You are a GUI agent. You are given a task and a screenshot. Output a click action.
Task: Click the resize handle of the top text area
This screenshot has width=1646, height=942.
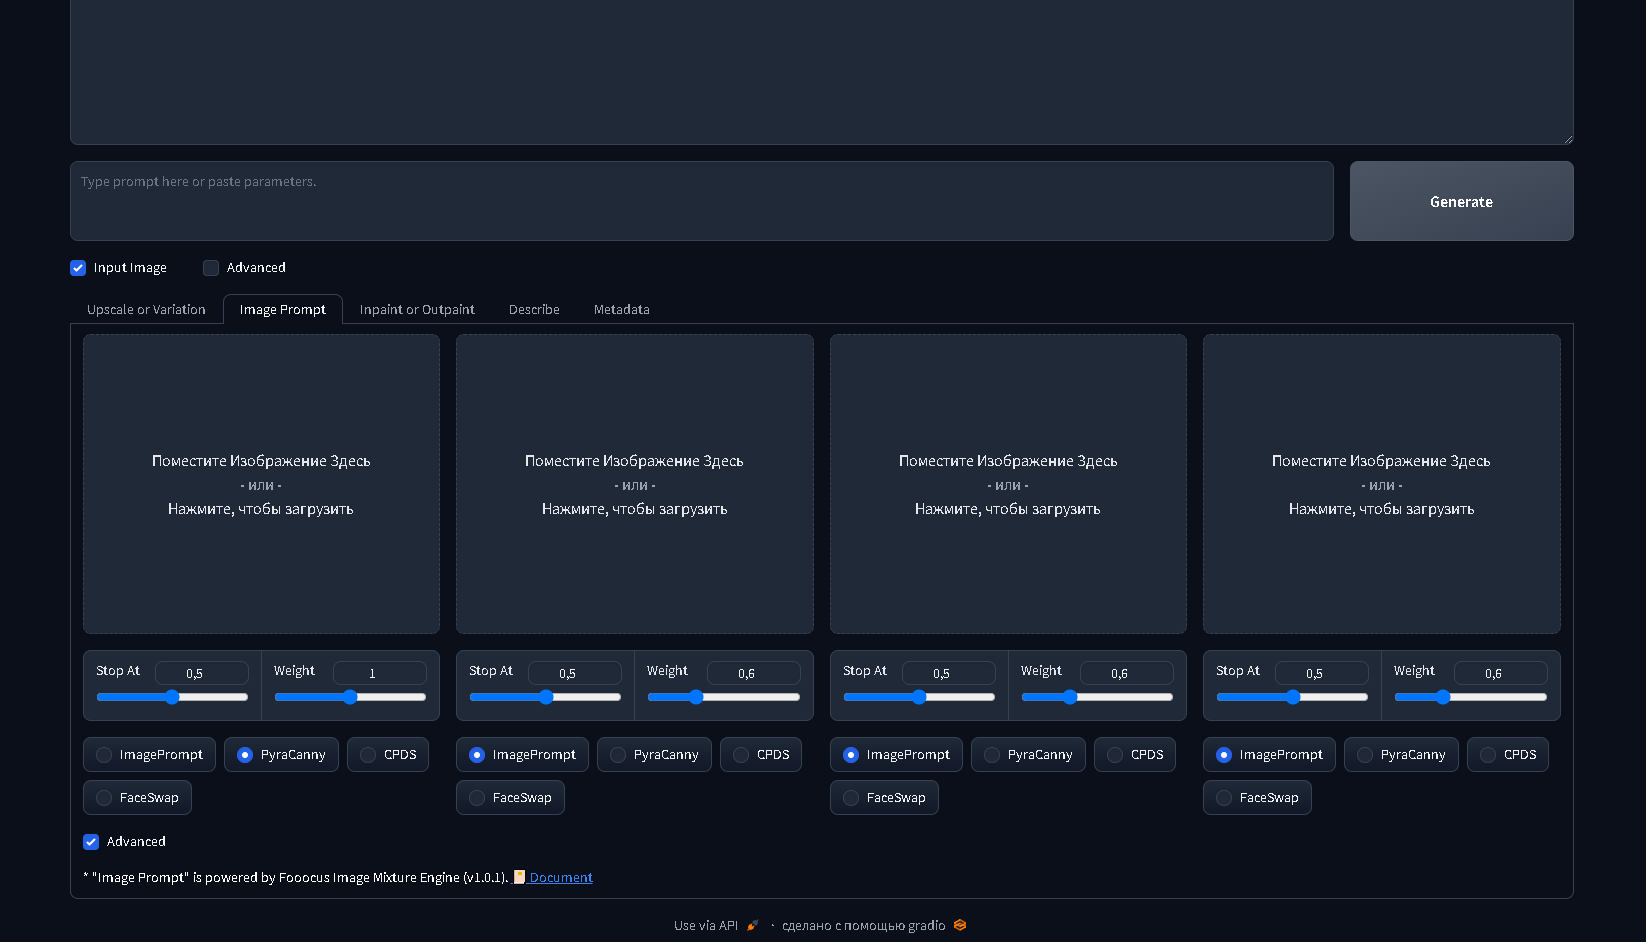pyautogui.click(x=1567, y=139)
